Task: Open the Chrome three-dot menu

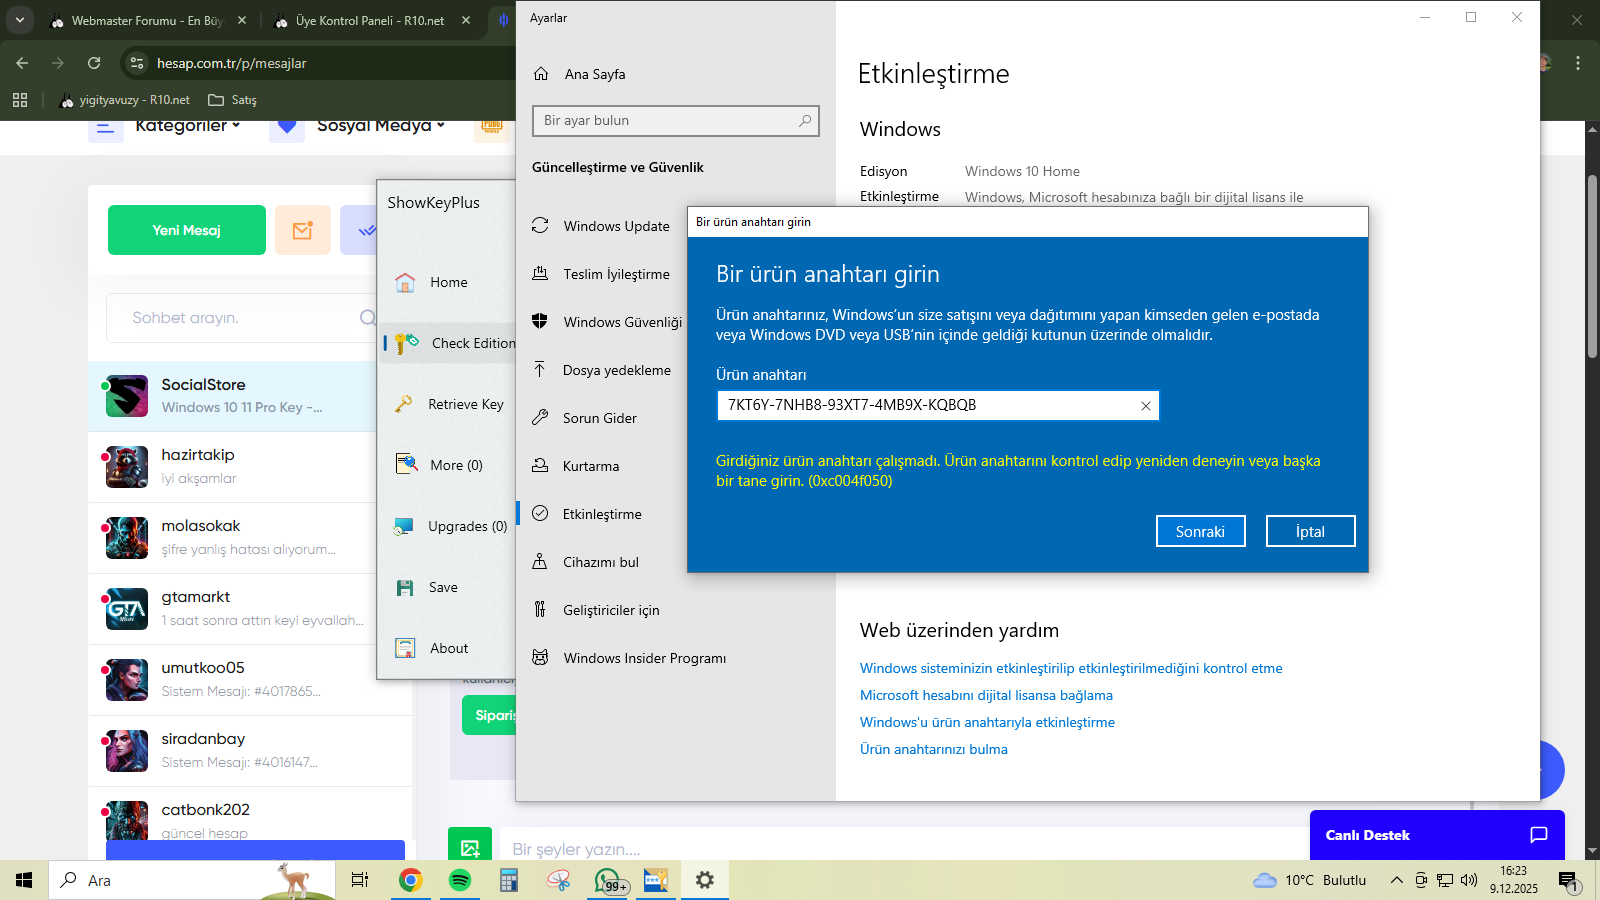Action: (x=1578, y=63)
